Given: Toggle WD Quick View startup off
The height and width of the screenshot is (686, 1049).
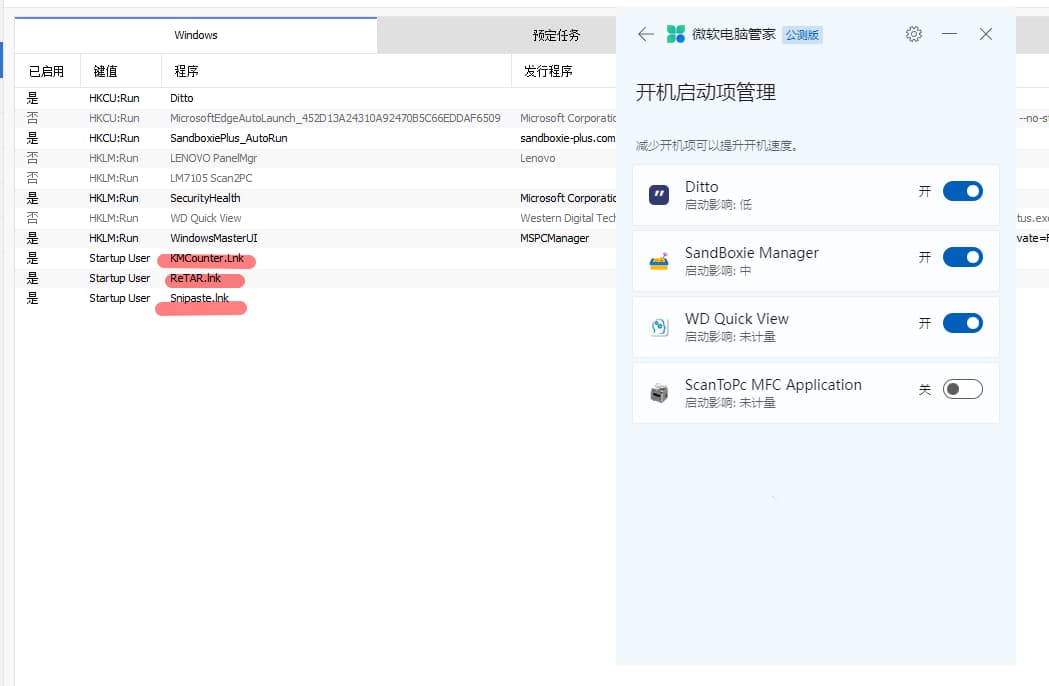Looking at the screenshot, I should pyautogui.click(x=962, y=323).
